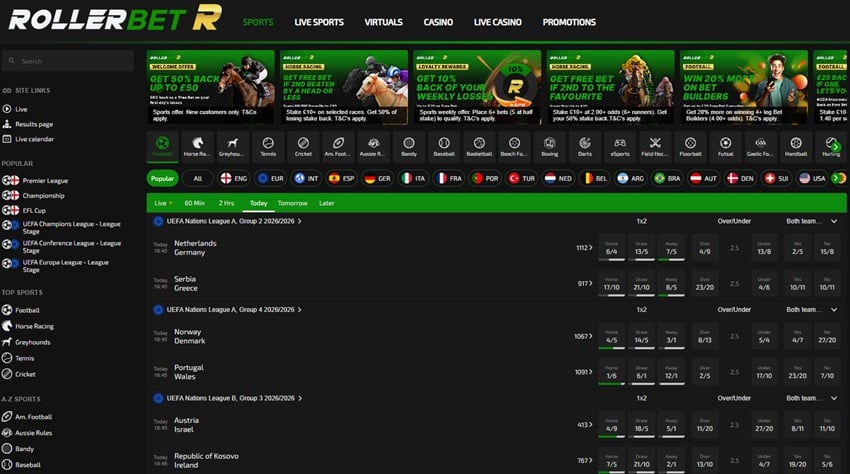Show more sports with the carousel arrow

836,147
